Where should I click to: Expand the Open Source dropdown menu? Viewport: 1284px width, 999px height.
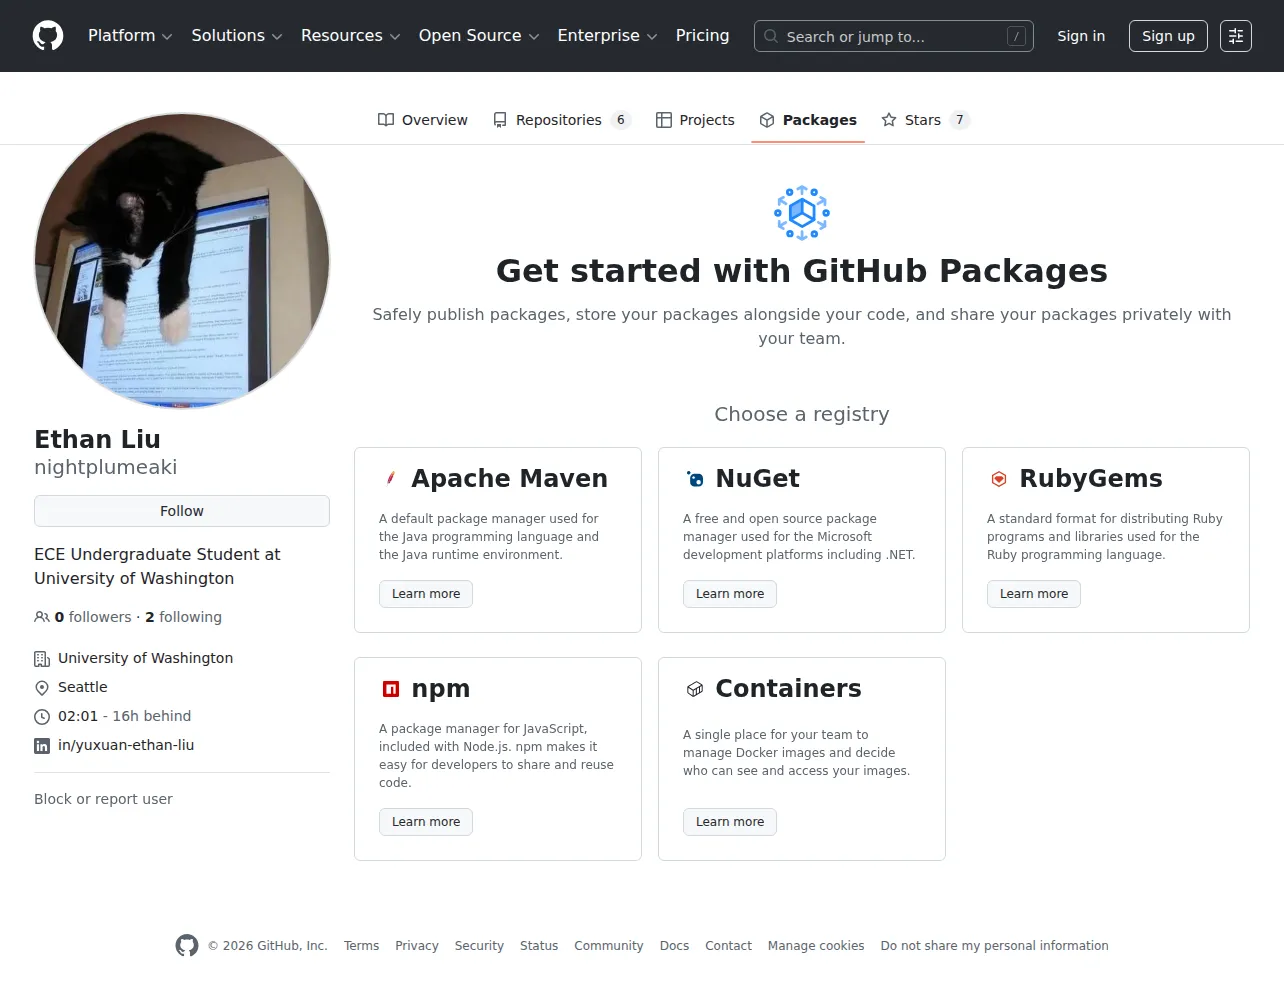479,36
